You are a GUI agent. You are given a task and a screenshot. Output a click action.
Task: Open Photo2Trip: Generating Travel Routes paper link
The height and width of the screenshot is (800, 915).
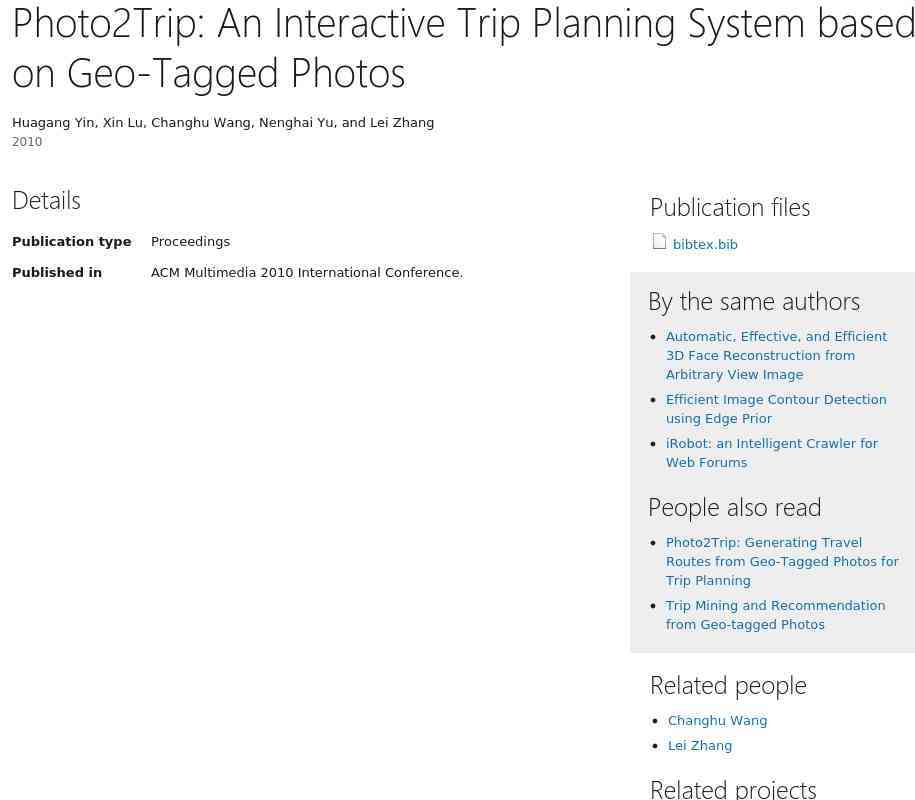[x=782, y=561]
